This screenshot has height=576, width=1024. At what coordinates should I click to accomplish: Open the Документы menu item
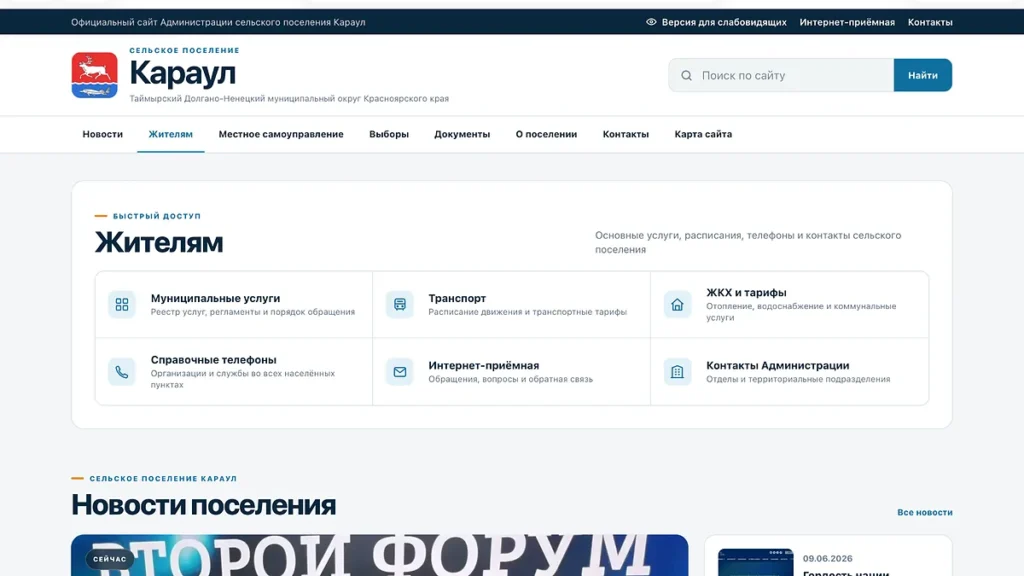(462, 134)
